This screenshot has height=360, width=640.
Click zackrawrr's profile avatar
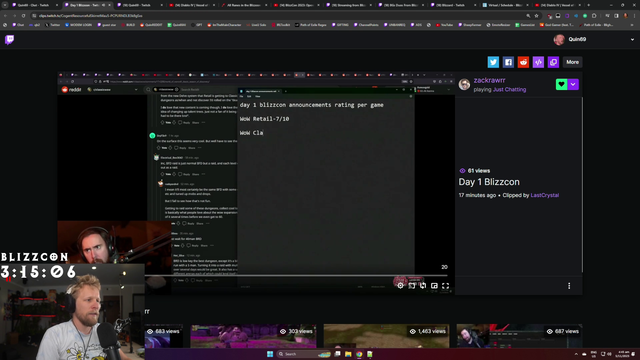click(464, 84)
